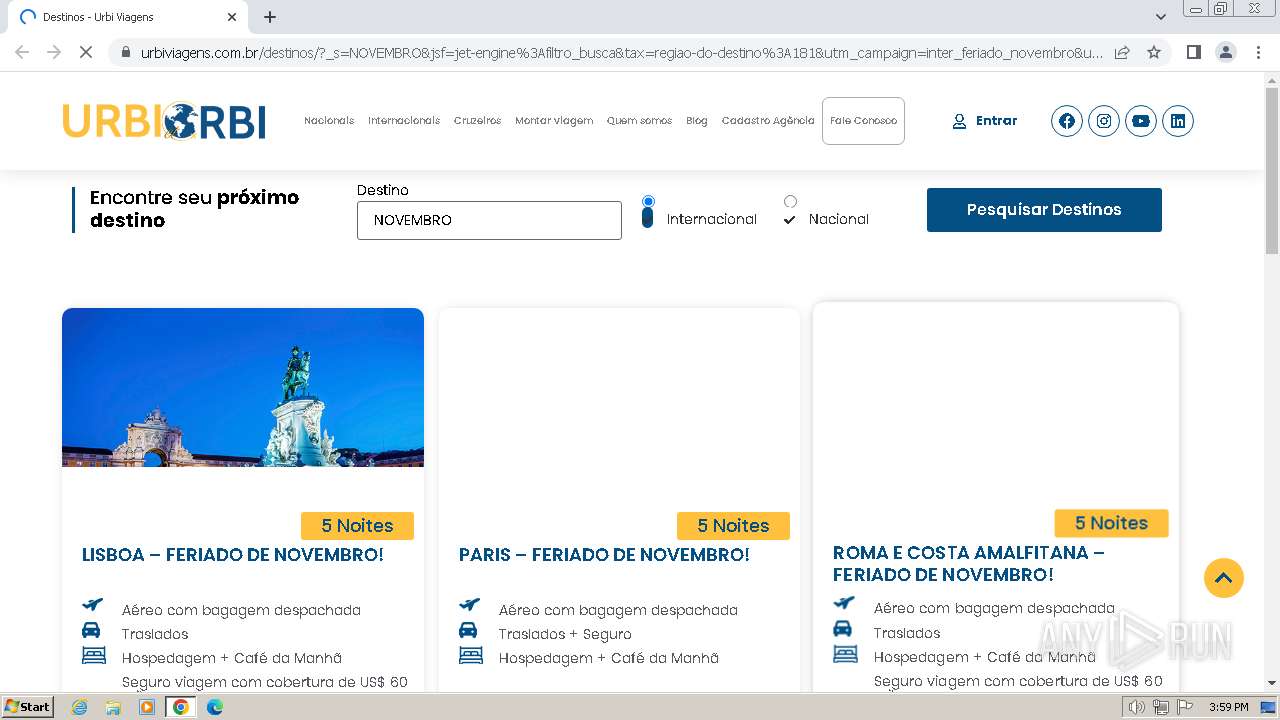Visit the Blog page
This screenshot has height=720, width=1280.
697,121
